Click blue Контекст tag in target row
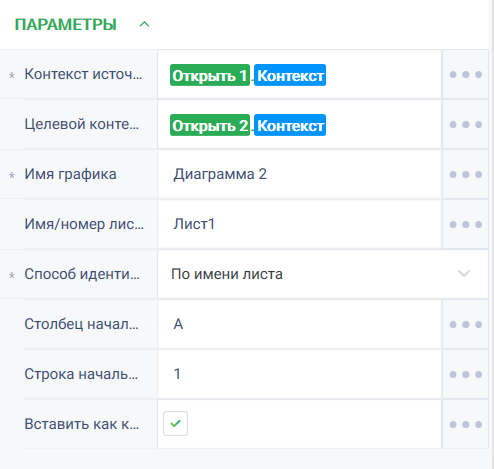This screenshot has width=494, height=469. click(x=290, y=125)
